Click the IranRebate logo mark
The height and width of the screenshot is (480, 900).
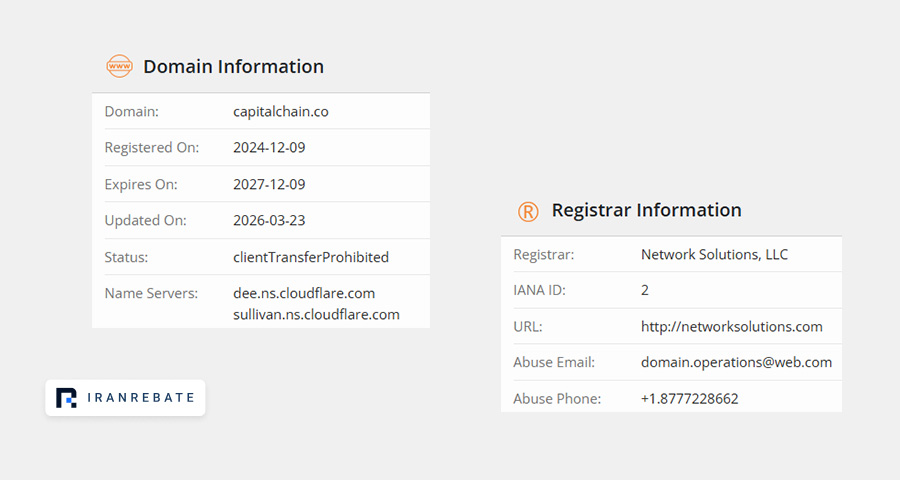(66, 398)
